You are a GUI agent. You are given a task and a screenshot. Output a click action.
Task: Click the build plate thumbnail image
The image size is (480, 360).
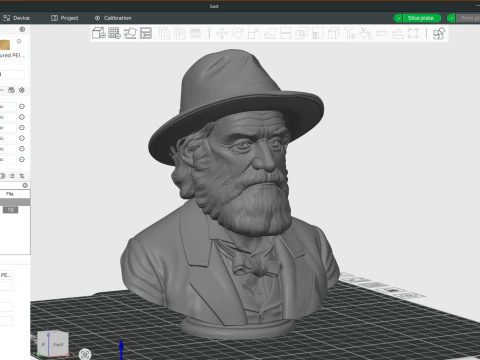[5, 45]
